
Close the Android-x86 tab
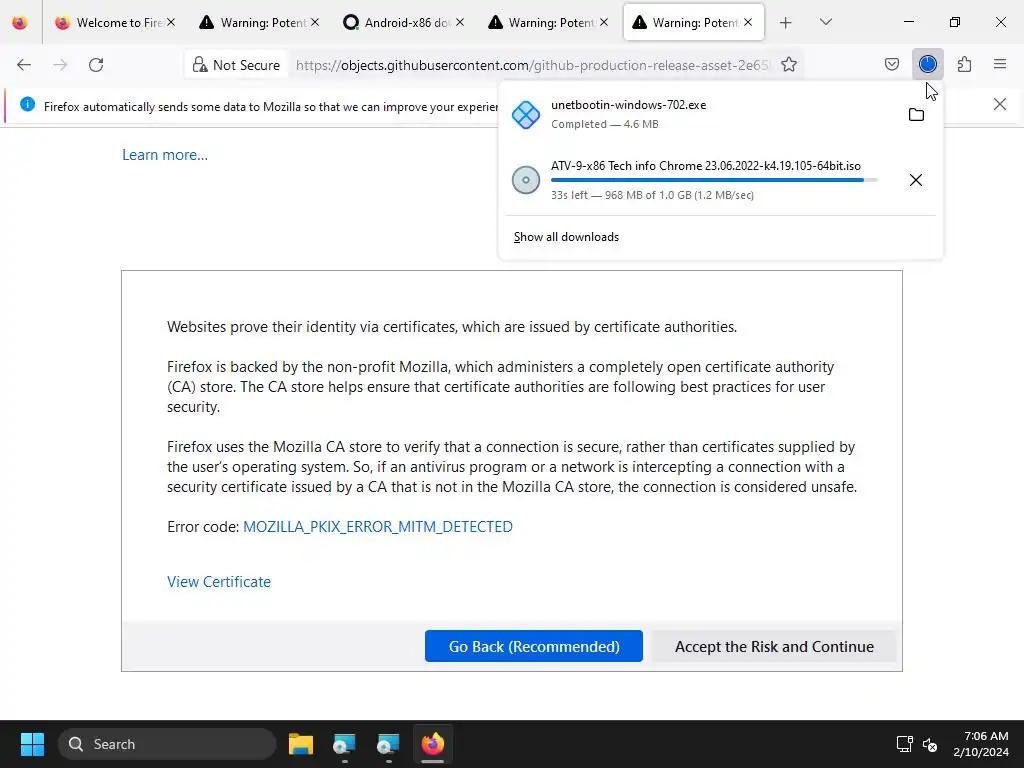pos(460,22)
